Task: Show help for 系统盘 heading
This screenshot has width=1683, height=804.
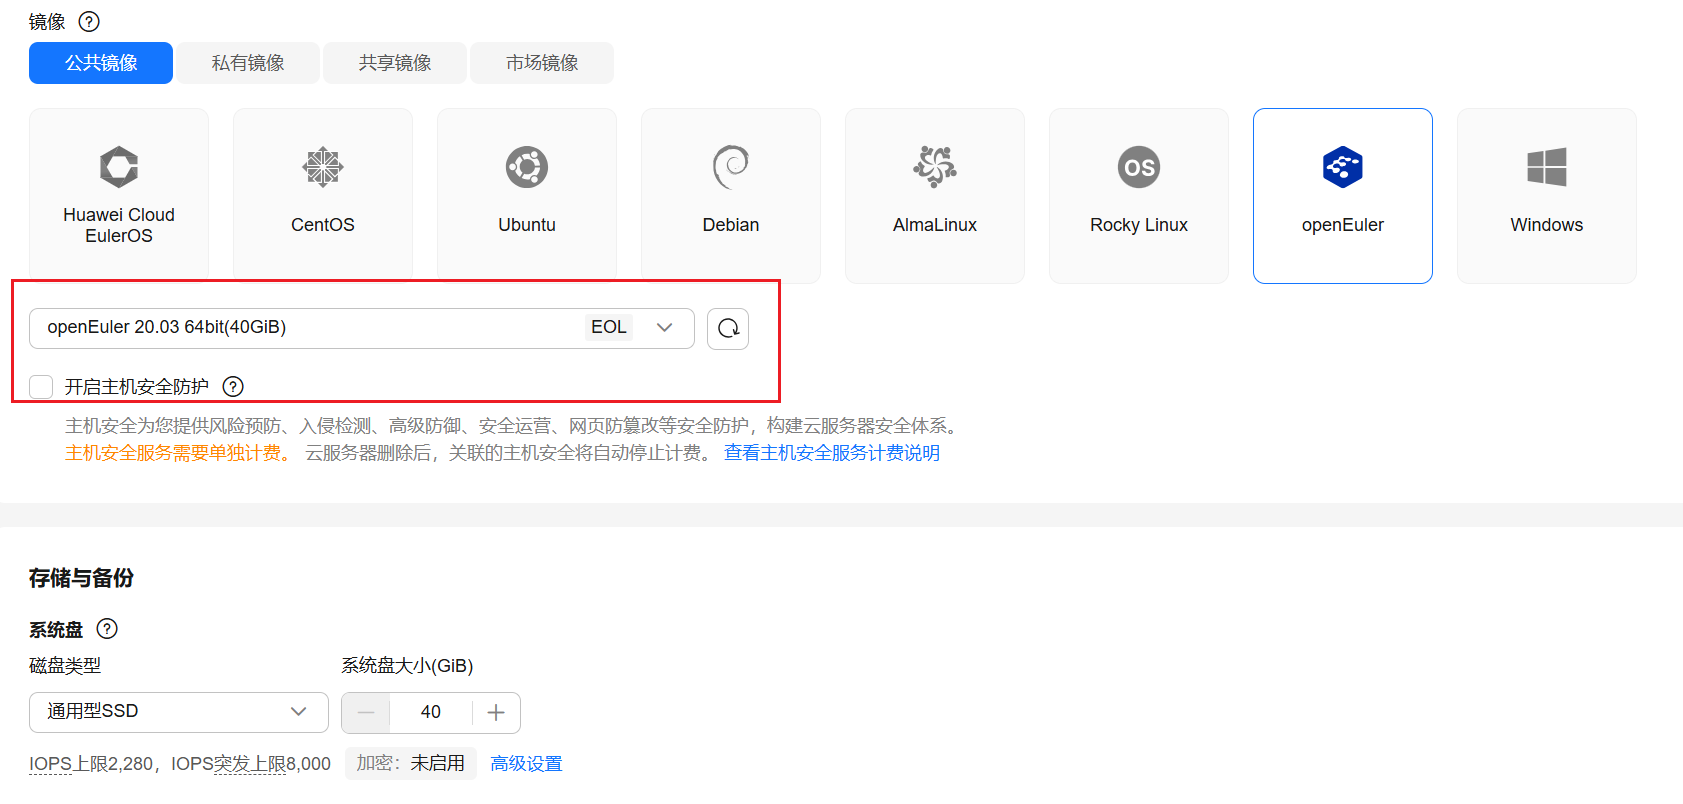Action: [107, 629]
